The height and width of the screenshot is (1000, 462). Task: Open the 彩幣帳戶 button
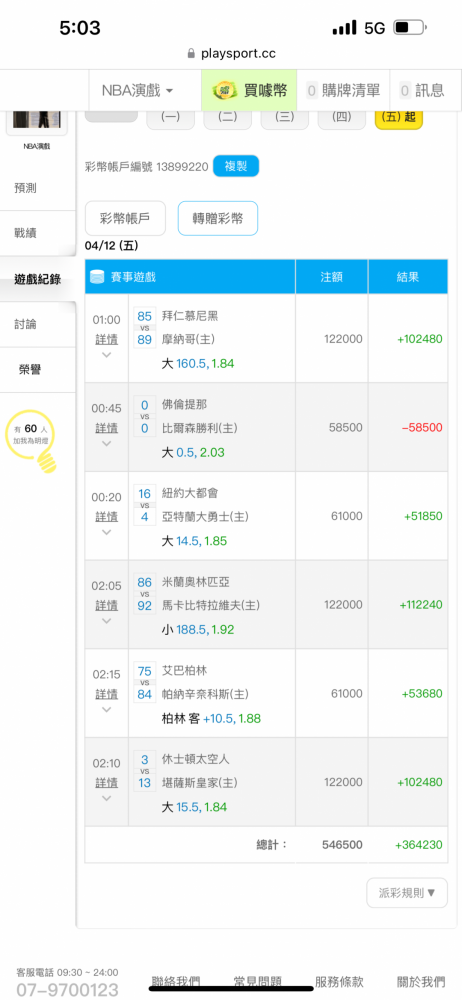click(x=125, y=219)
